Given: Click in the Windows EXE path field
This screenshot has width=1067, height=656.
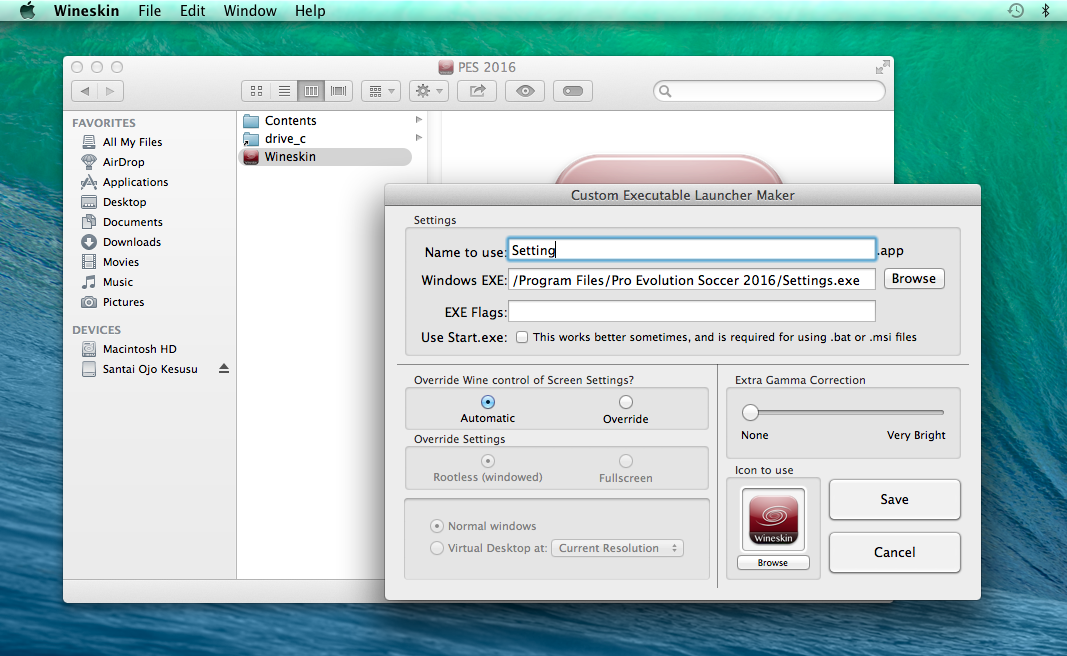Looking at the screenshot, I should point(691,280).
